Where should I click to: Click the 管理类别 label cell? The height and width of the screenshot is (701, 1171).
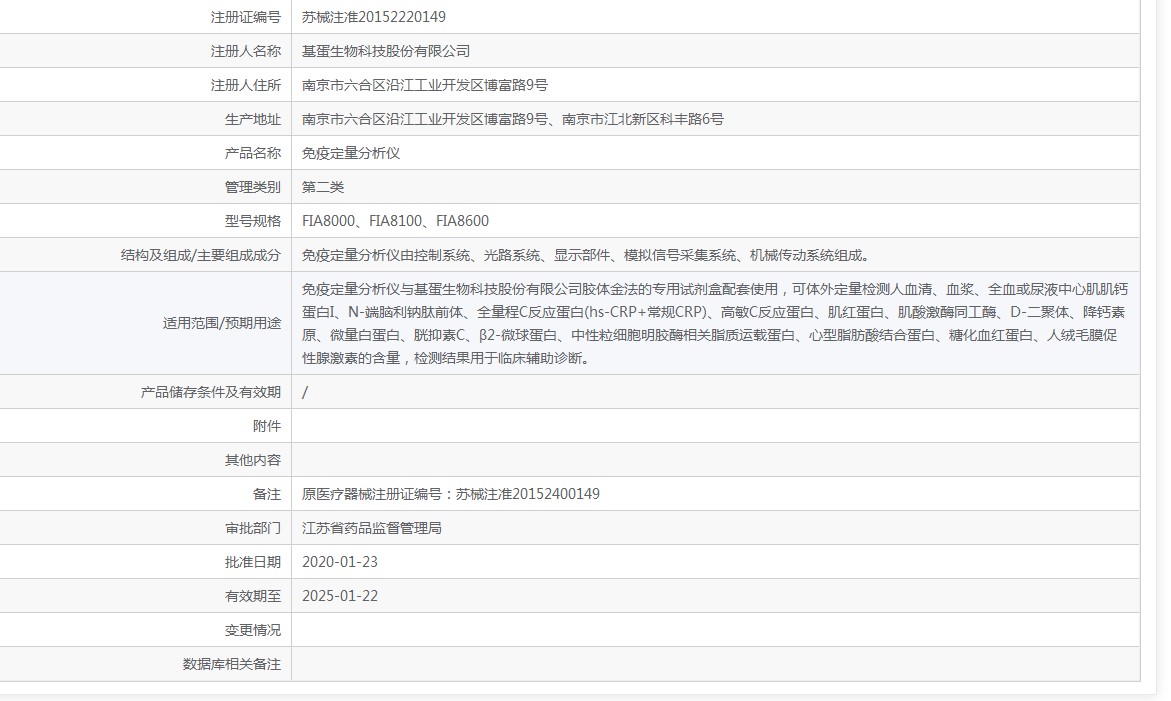253,187
